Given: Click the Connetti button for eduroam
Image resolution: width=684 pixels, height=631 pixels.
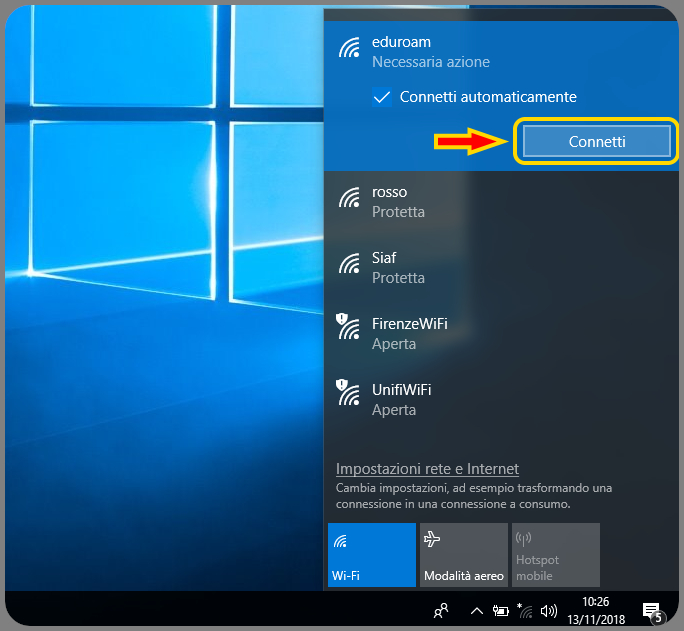Looking at the screenshot, I should coord(596,141).
